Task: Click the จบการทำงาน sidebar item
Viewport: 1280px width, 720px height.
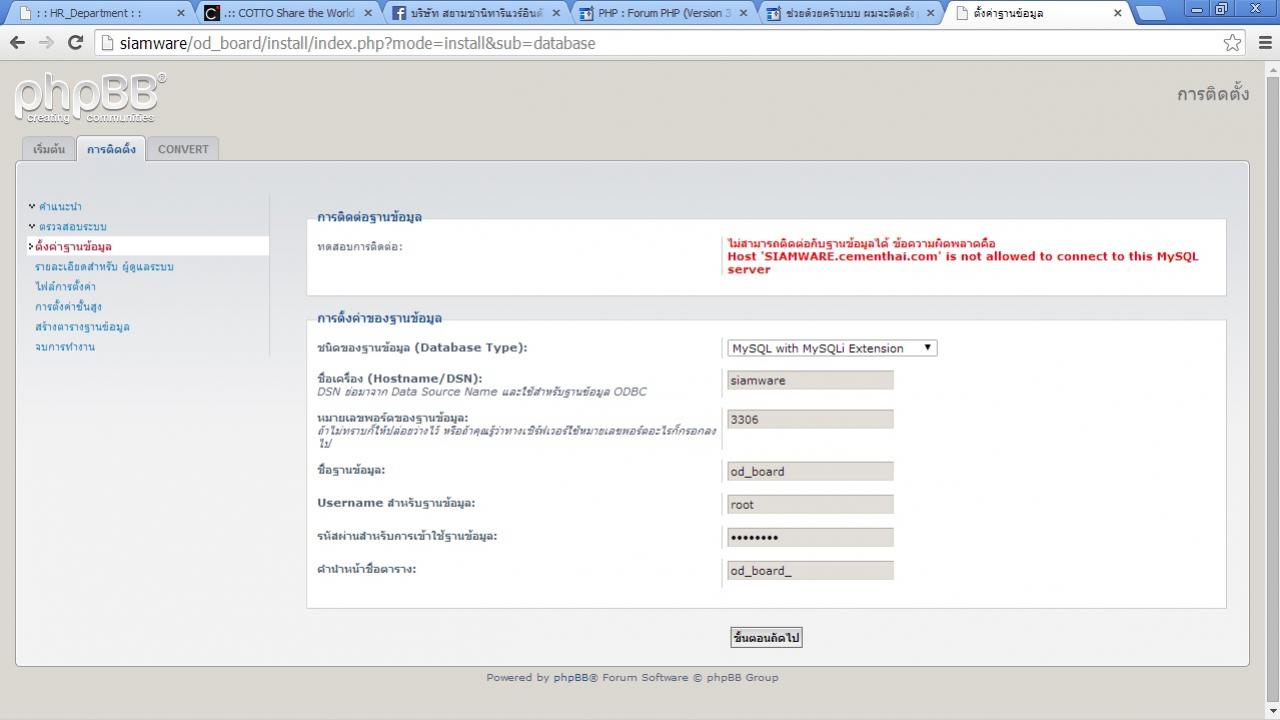Action: coord(65,346)
